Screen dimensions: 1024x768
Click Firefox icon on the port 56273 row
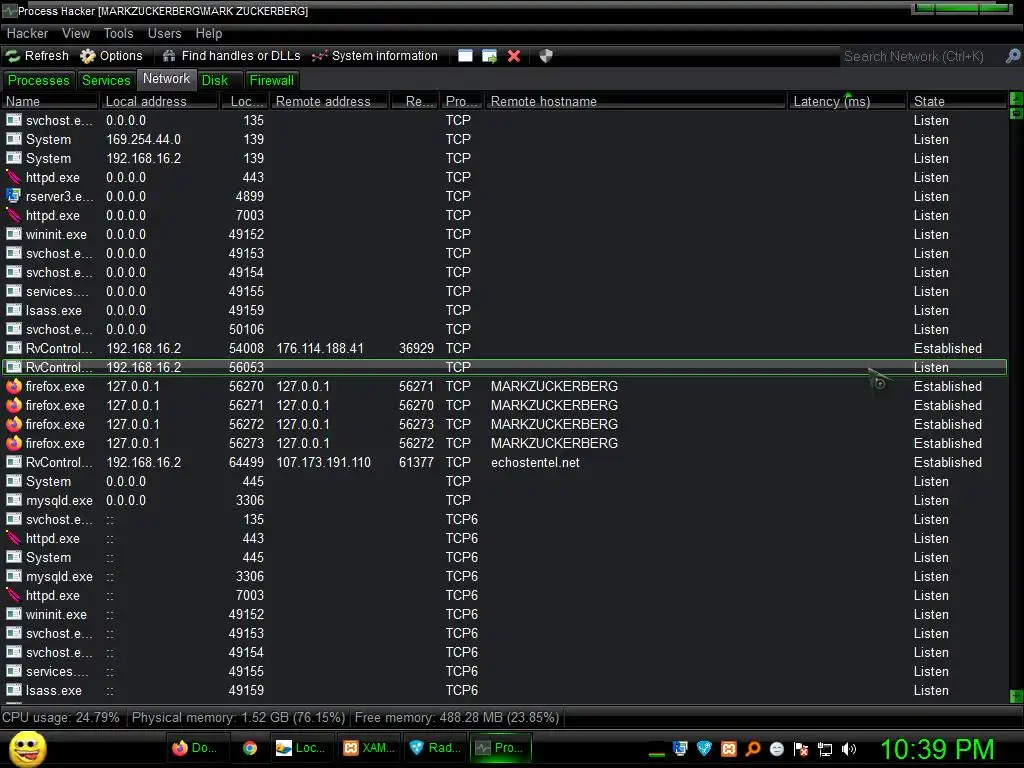(x=14, y=443)
